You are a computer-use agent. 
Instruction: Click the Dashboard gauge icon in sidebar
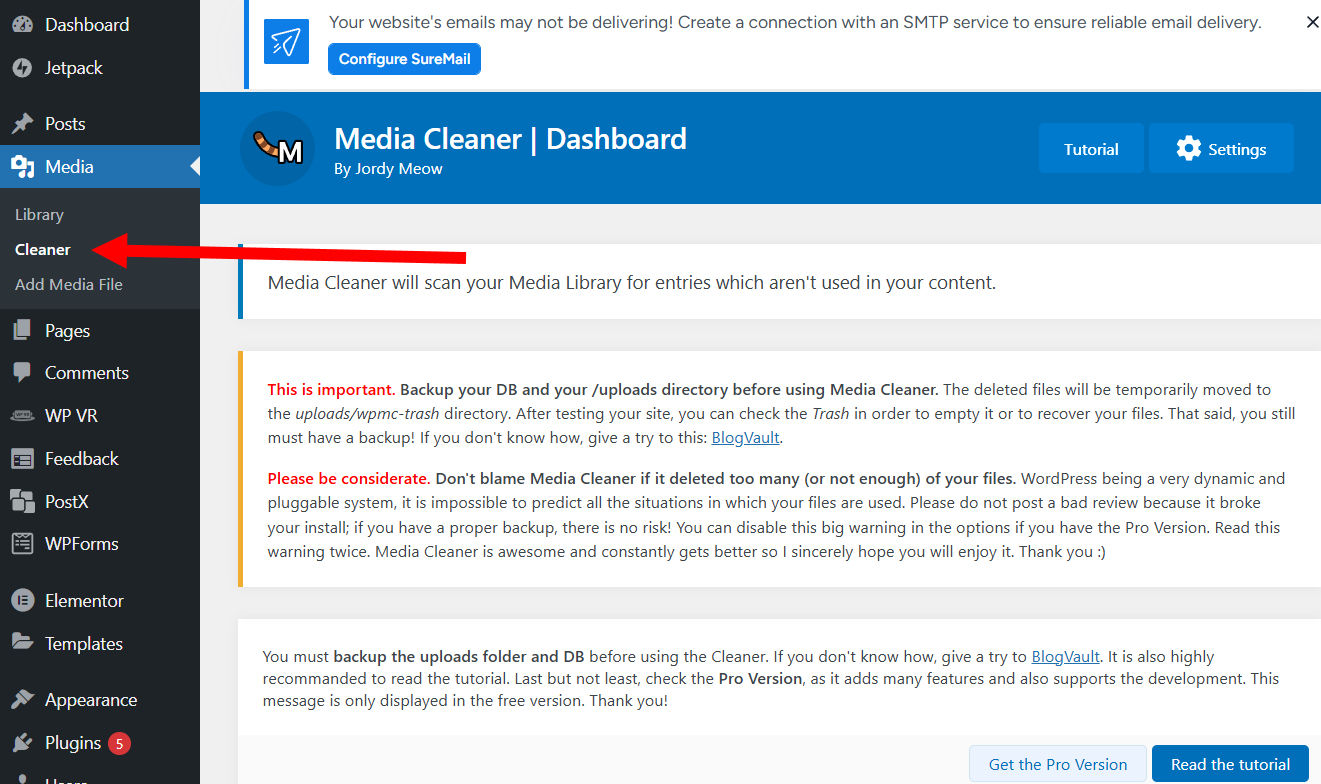22,25
